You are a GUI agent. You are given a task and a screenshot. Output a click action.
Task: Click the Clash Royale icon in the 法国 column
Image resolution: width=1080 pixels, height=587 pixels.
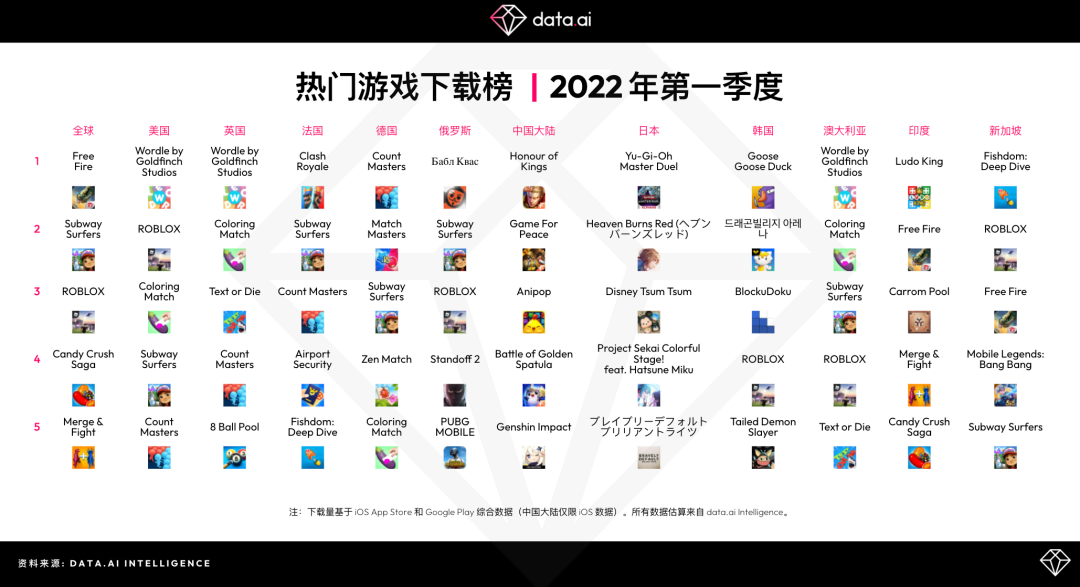[311, 197]
